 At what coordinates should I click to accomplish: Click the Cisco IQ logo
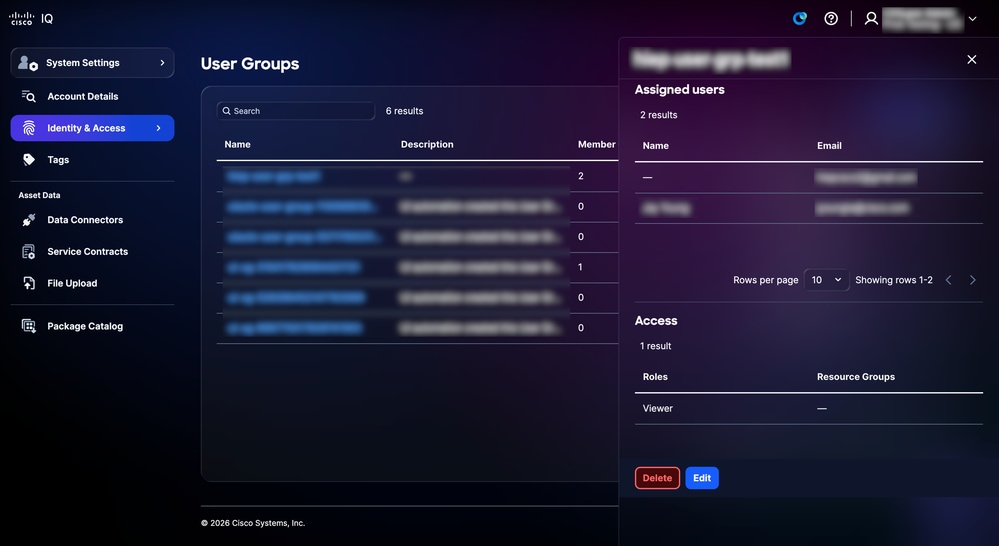(31, 18)
